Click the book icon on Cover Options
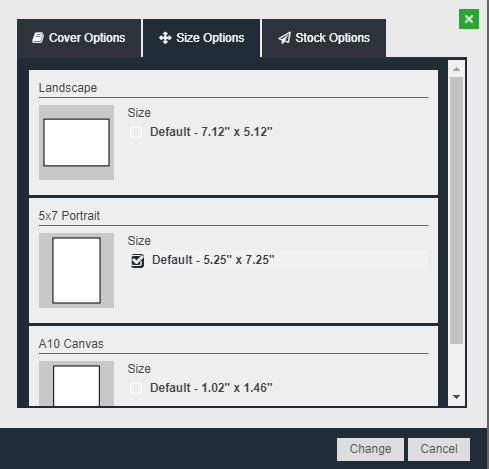Viewport: 489px width, 469px height. 38,38
